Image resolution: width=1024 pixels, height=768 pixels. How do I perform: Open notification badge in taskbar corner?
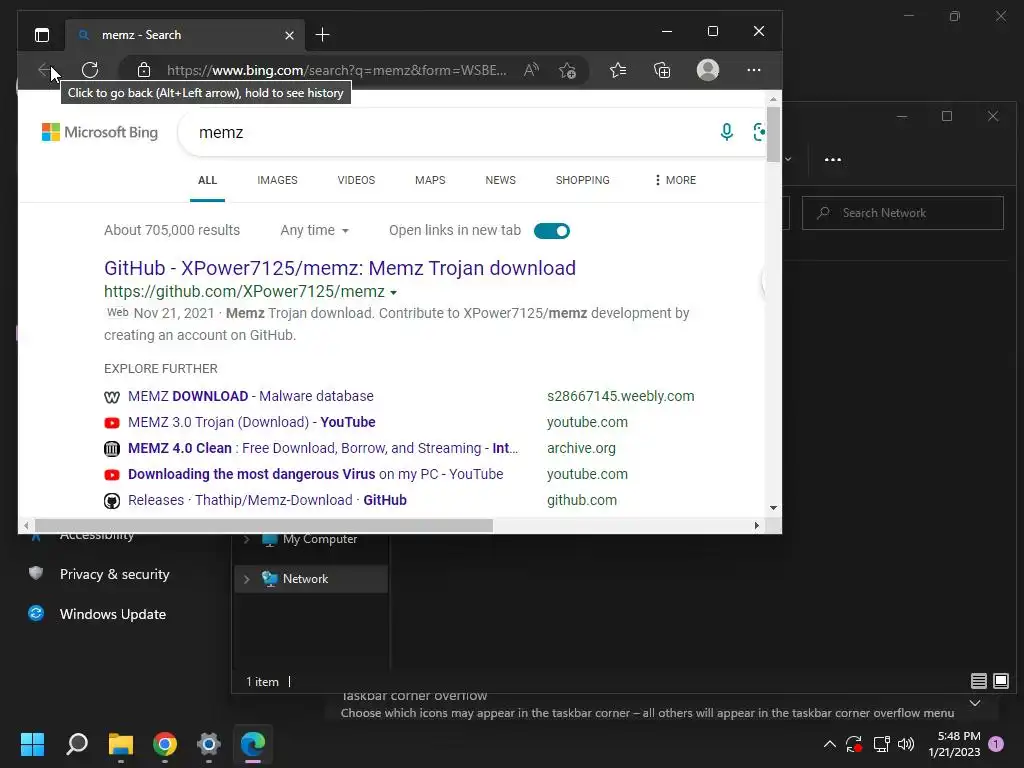pos(996,744)
